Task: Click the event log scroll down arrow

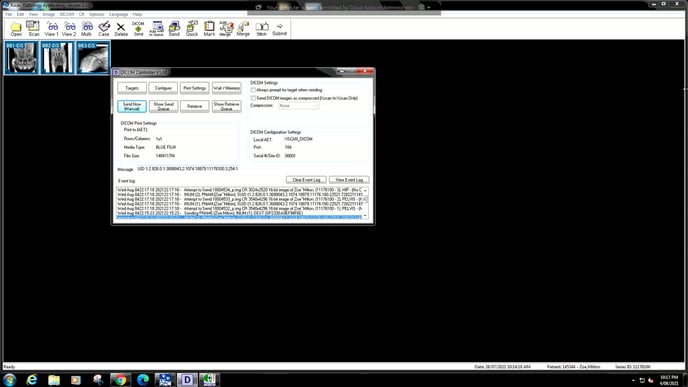Action: 366,216
